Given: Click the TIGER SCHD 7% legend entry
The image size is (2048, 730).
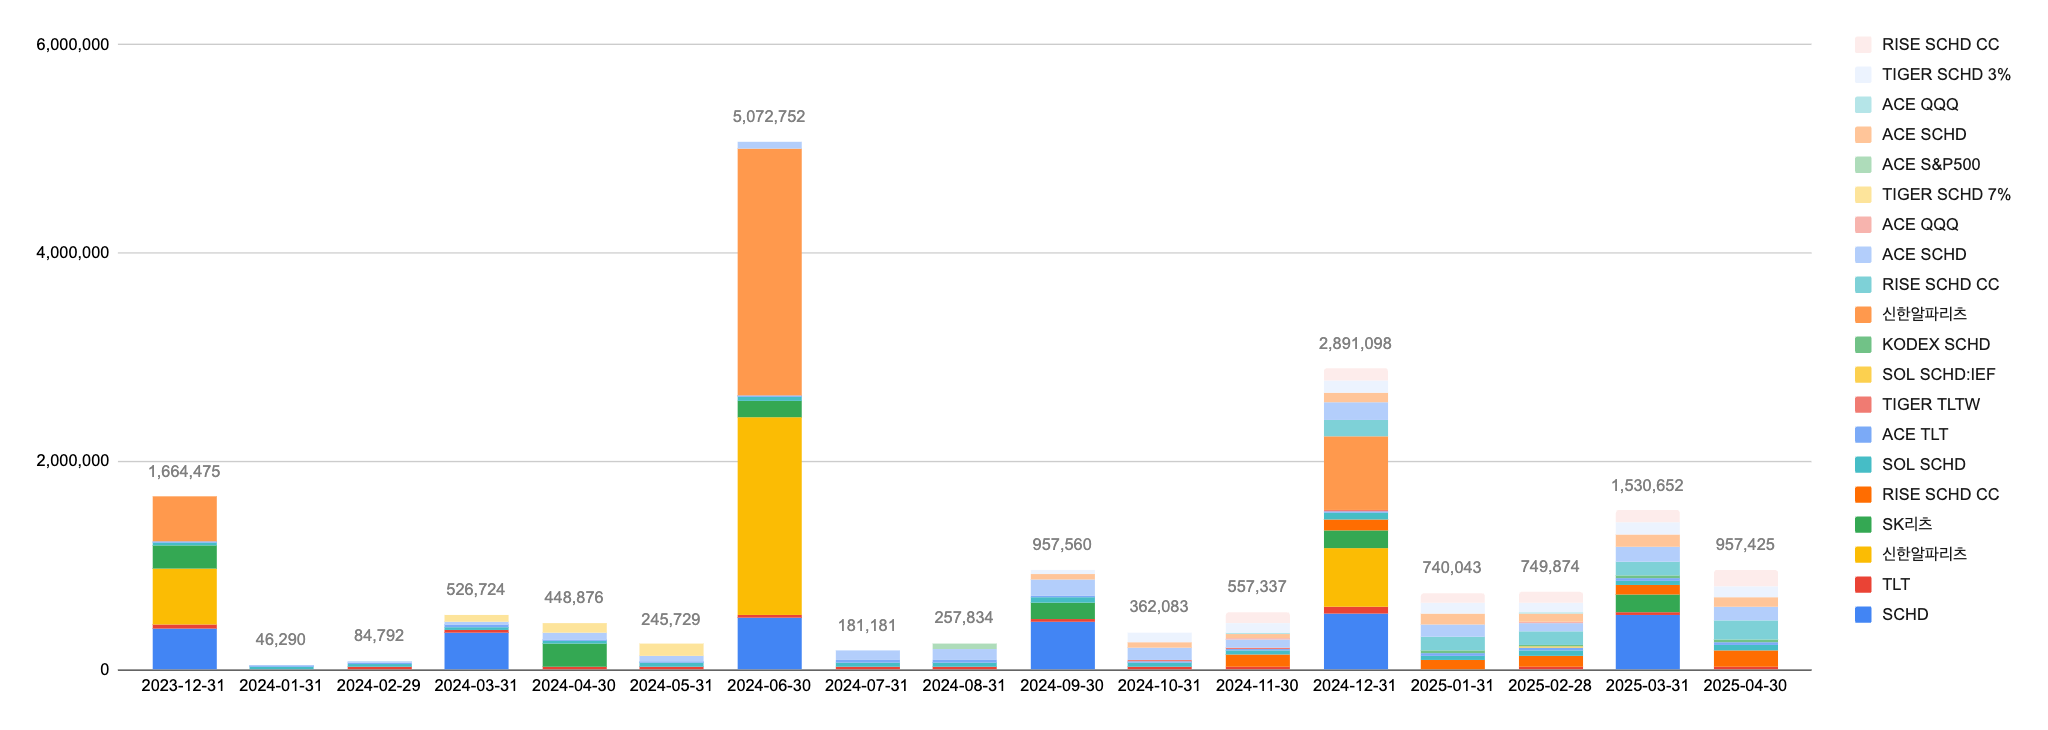Looking at the screenshot, I should pyautogui.click(x=1945, y=194).
